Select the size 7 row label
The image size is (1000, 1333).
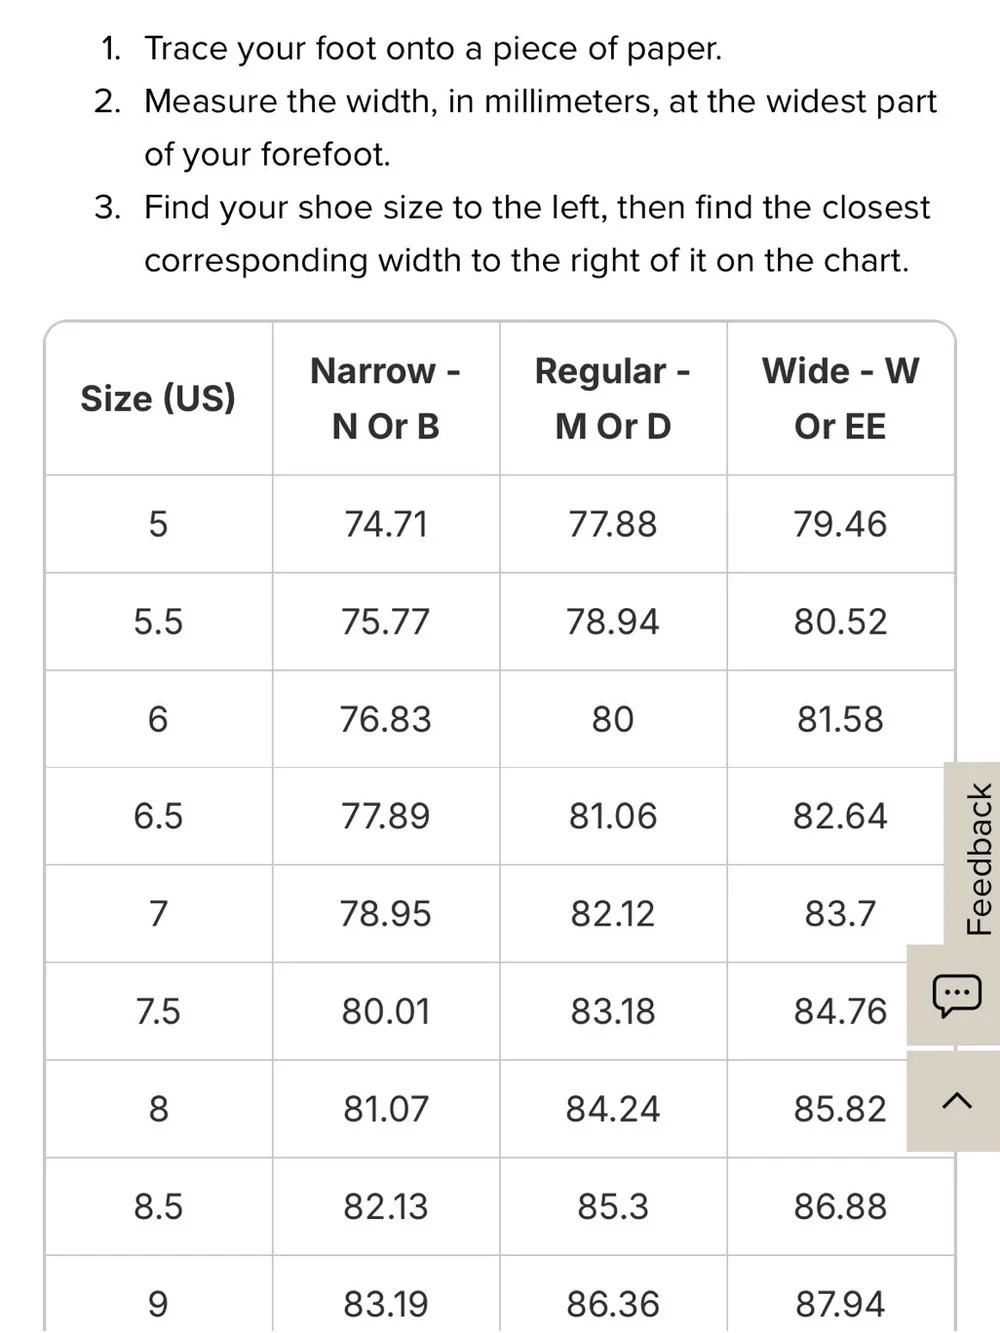[158, 914]
